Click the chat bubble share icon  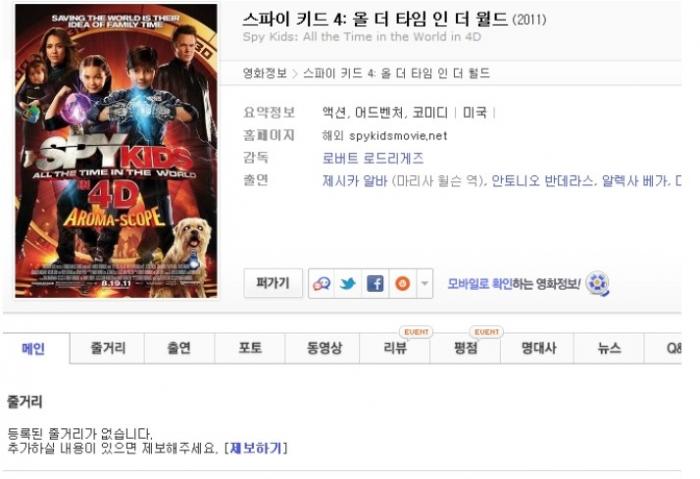[x=321, y=283]
